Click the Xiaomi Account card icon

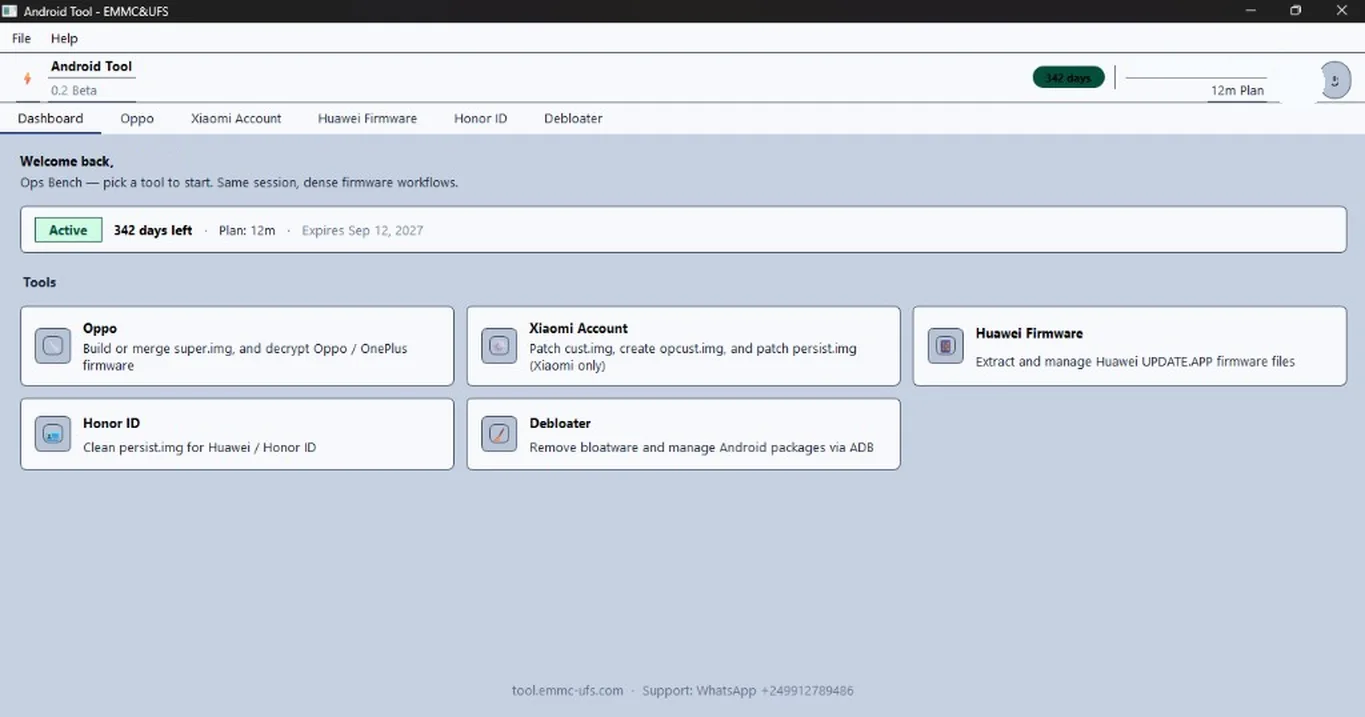click(x=499, y=346)
